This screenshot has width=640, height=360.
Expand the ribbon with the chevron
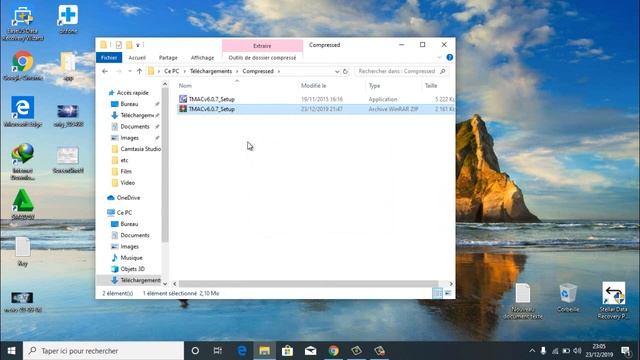point(439,58)
